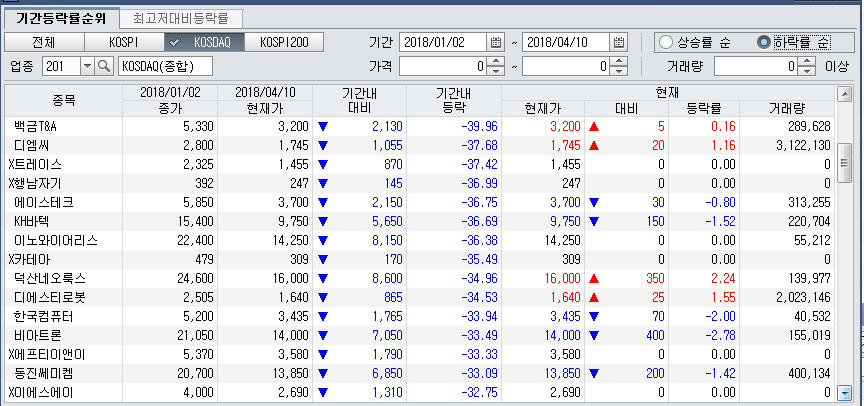This screenshot has height=406, width=864.
Task: Decrease maximum price stepper down arrow
Action: pyautogui.click(x=619, y=72)
